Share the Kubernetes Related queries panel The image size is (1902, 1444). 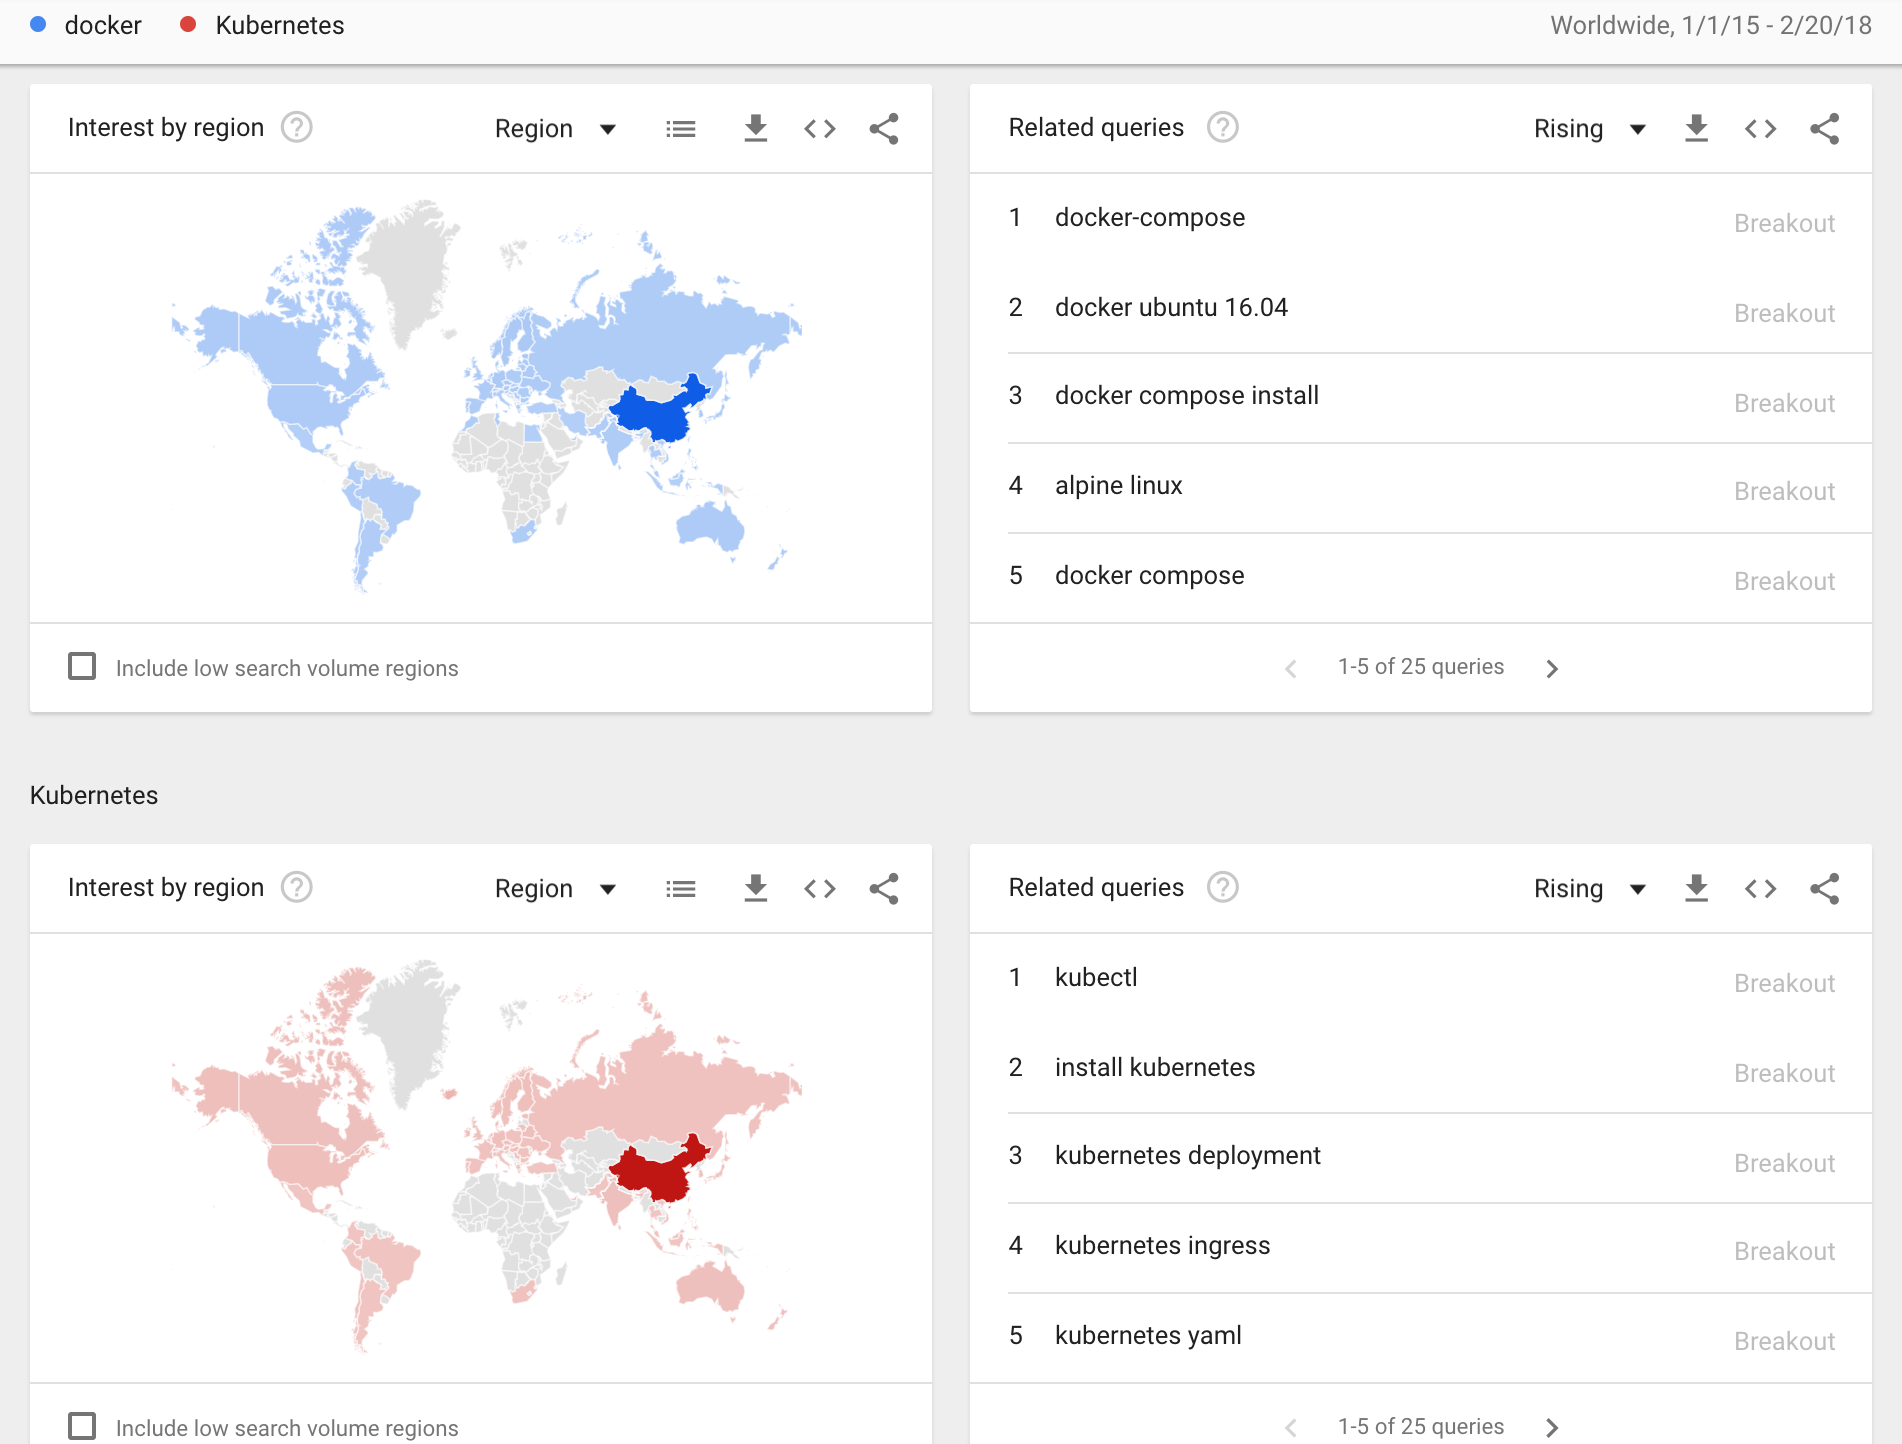coord(1825,888)
